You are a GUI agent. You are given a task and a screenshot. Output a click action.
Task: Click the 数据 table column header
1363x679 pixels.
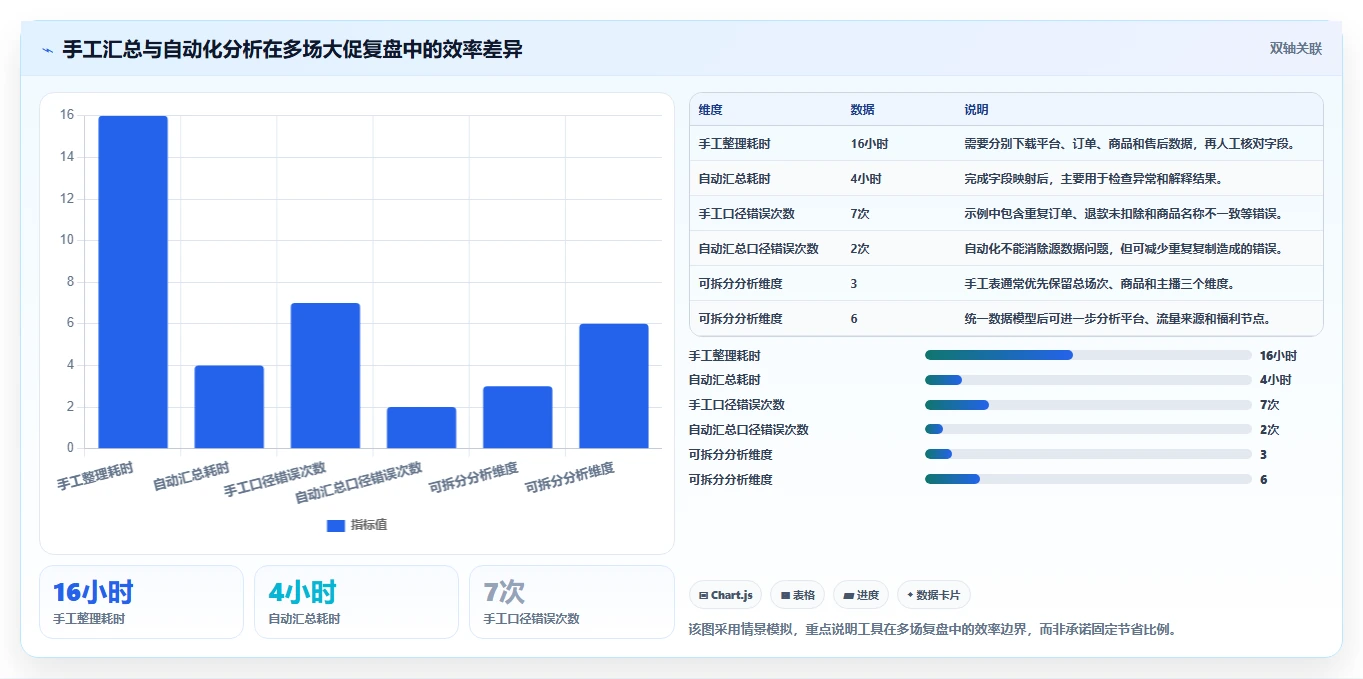(863, 110)
